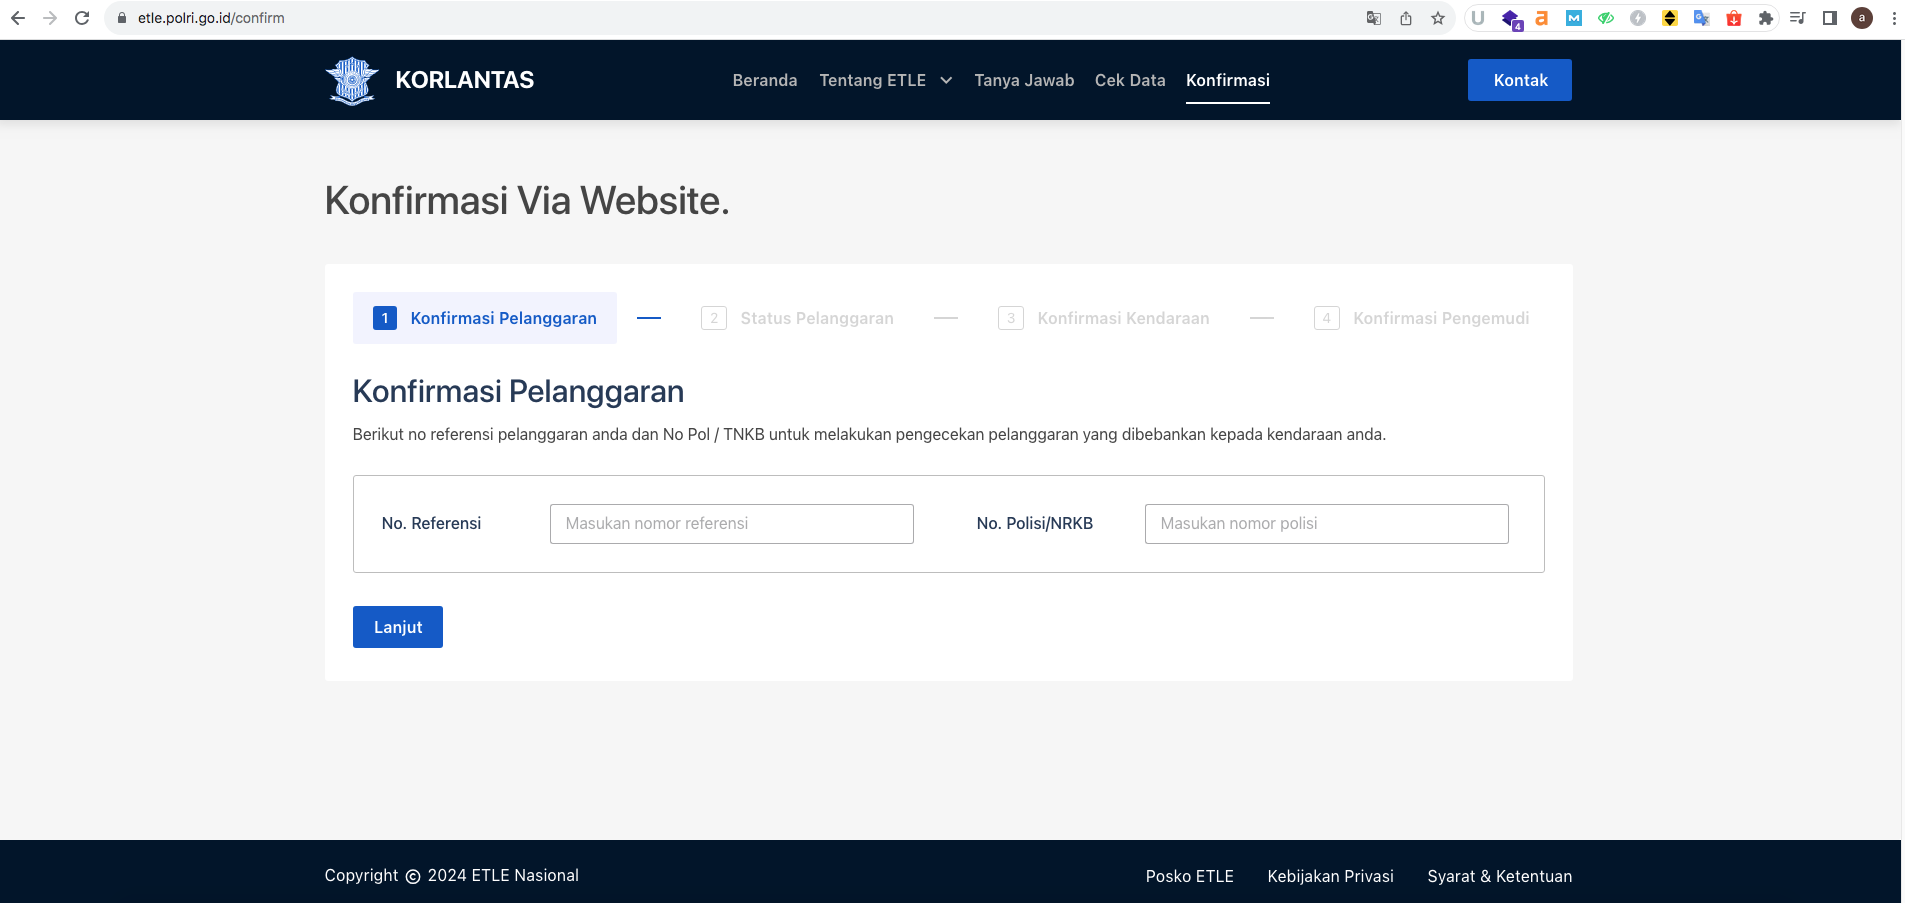1905x903 pixels.
Task: Open the purple layered extension with badge 4
Action: point(1511,19)
